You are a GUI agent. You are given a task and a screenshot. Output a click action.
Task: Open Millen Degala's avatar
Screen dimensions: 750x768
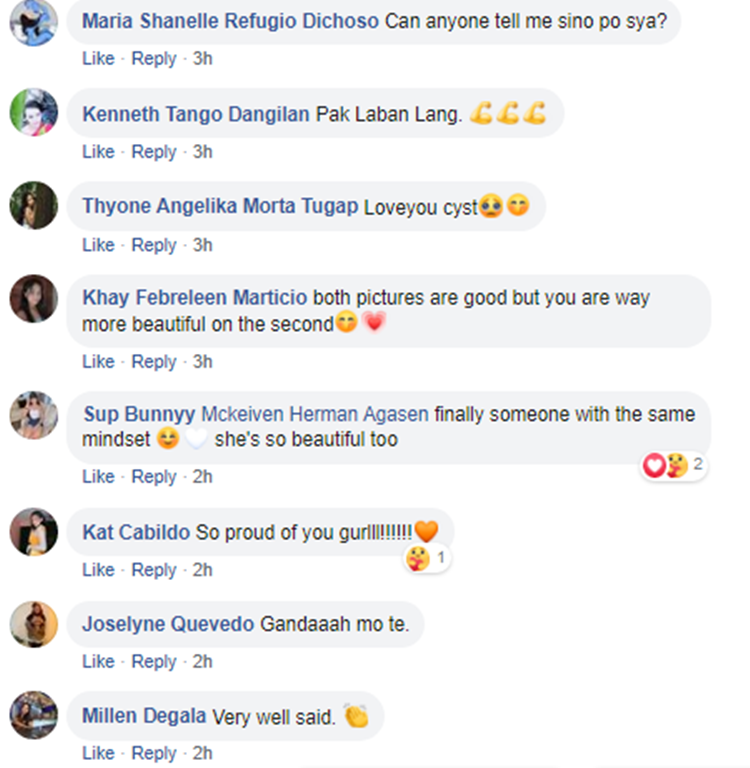pos(34,716)
